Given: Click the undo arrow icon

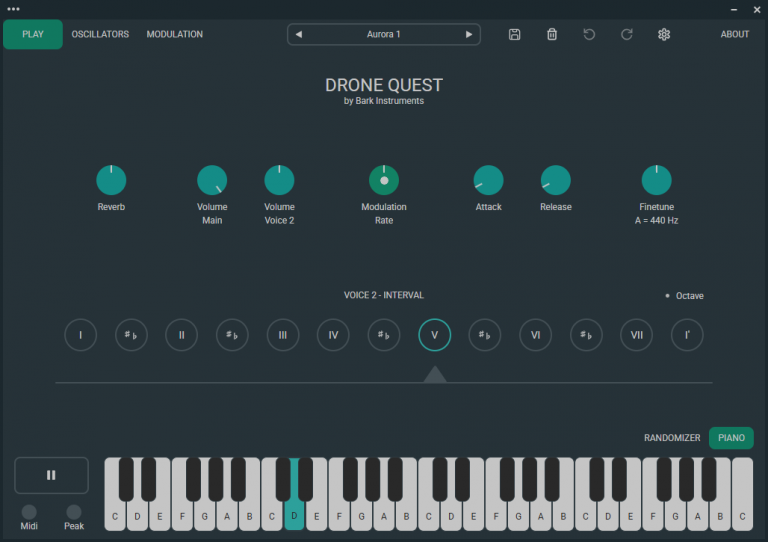Looking at the screenshot, I should [x=589, y=34].
